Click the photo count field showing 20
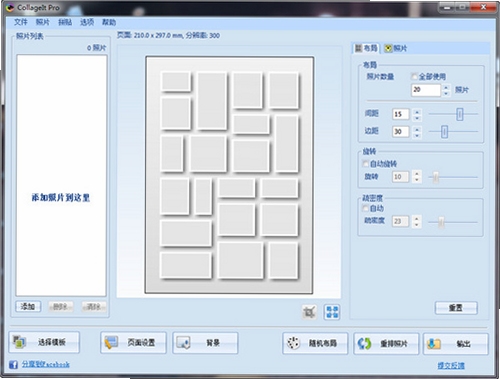 coord(426,90)
